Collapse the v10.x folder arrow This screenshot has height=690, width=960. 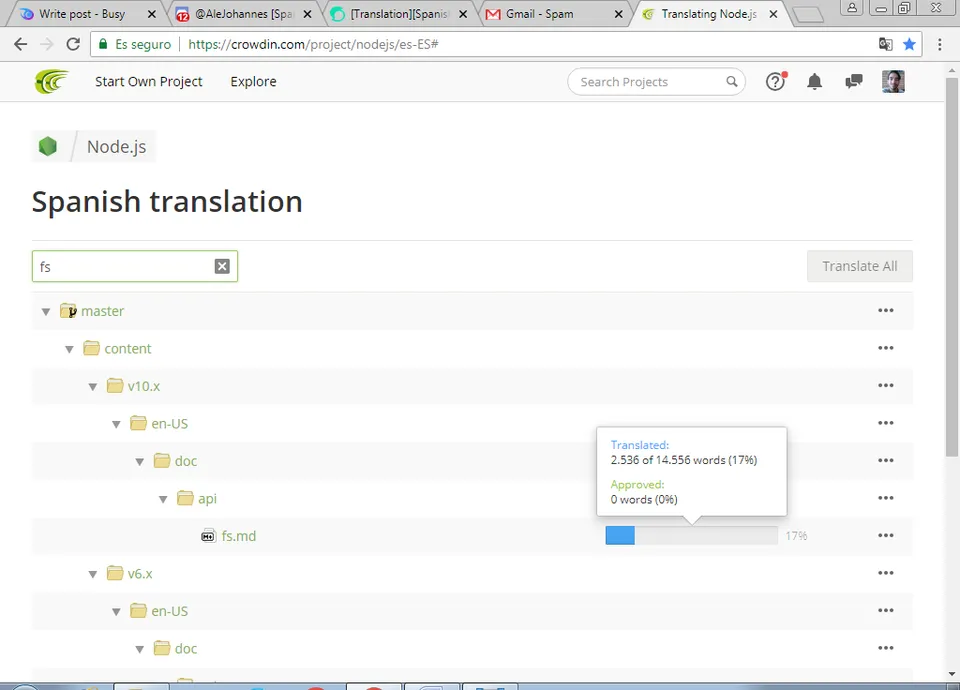(x=92, y=387)
